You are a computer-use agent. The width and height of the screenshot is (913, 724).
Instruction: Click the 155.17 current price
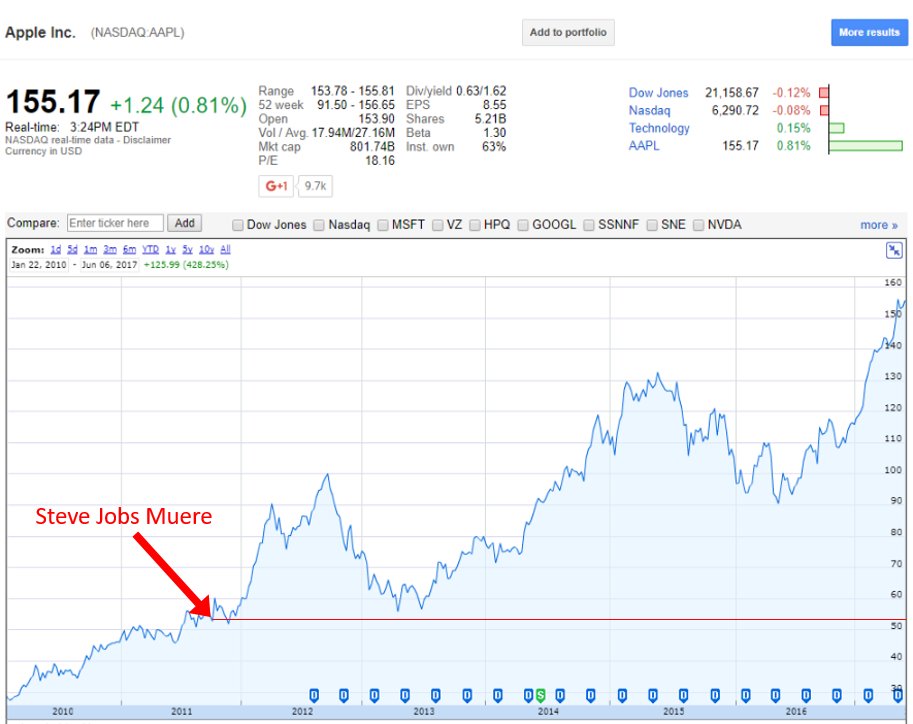tap(53, 101)
